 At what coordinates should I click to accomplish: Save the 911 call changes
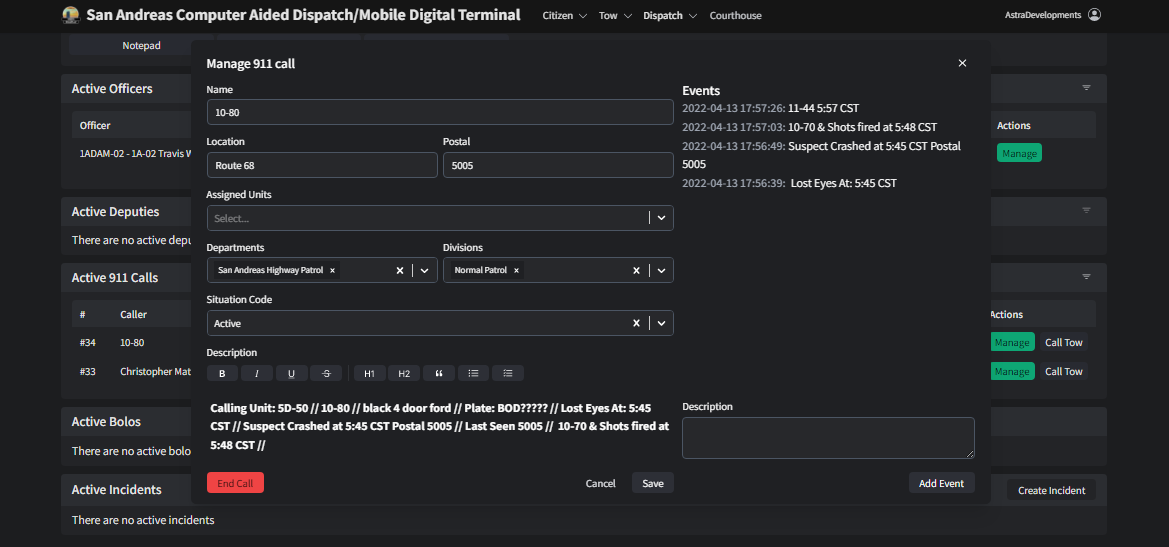click(x=652, y=483)
